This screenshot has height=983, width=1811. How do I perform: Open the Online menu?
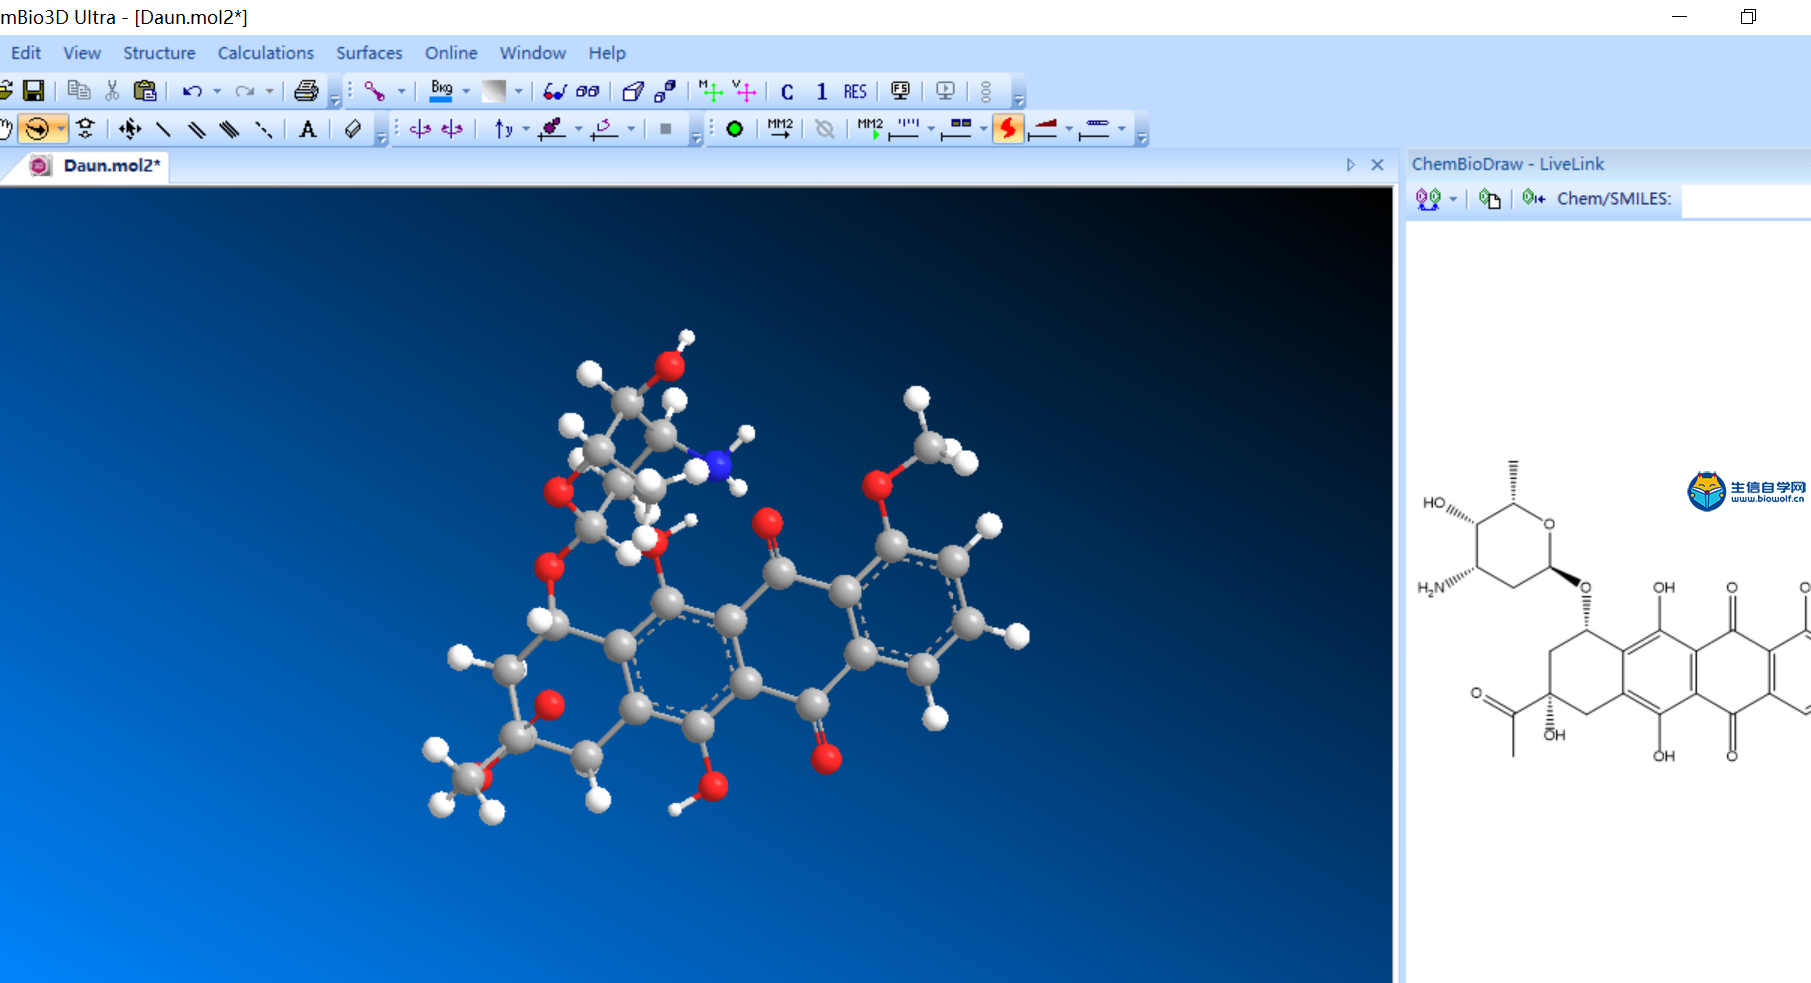point(451,53)
